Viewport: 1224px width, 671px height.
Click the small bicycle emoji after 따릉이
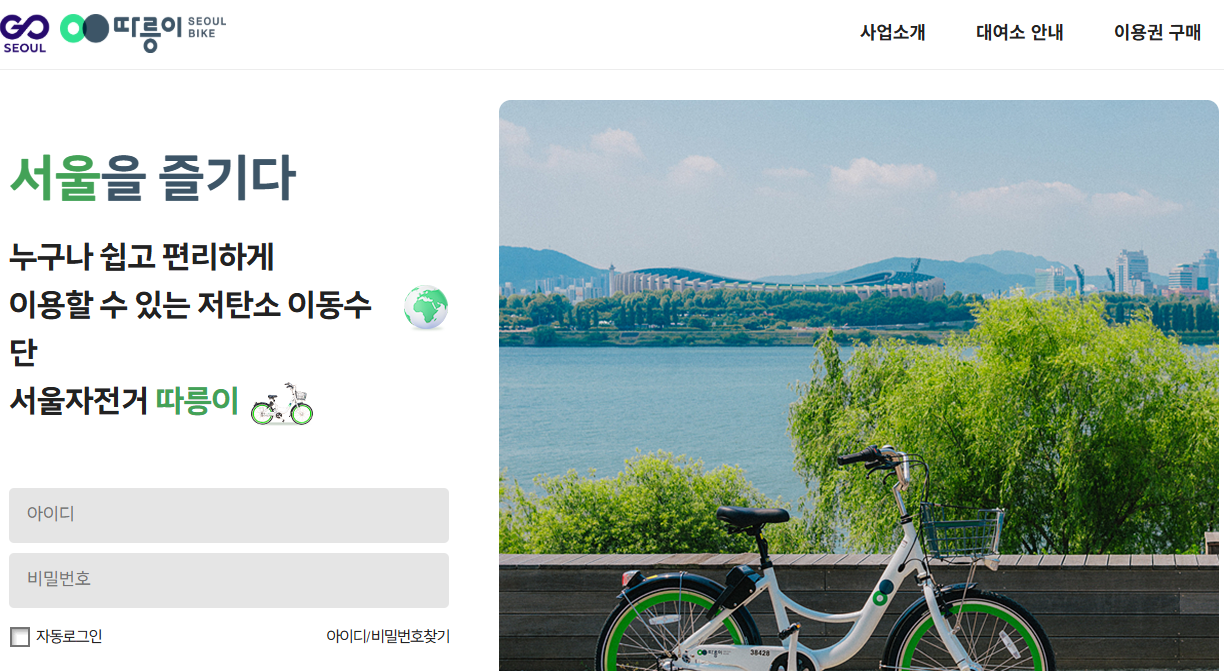282,404
